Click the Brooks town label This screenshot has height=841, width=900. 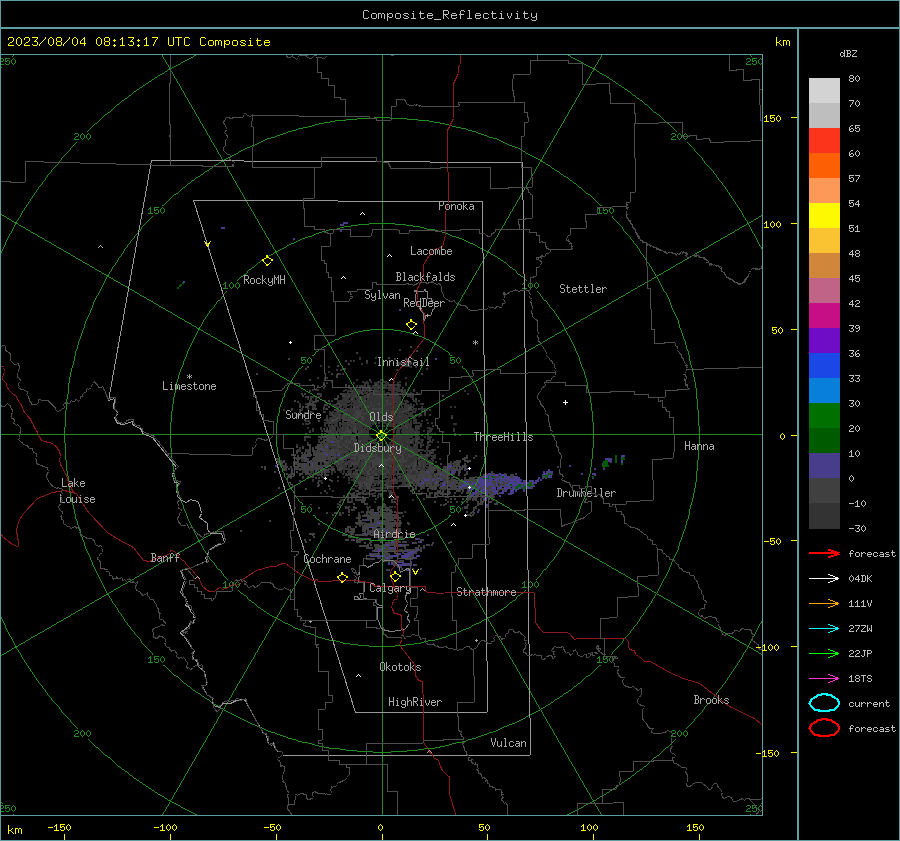point(711,700)
